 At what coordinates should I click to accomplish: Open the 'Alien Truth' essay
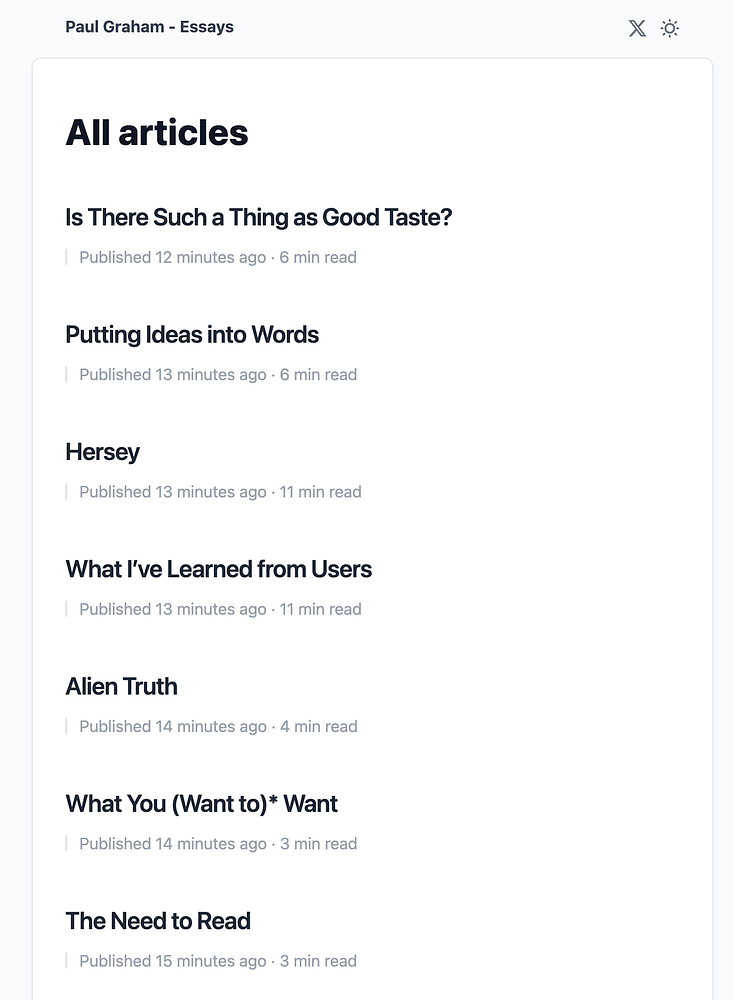click(121, 686)
